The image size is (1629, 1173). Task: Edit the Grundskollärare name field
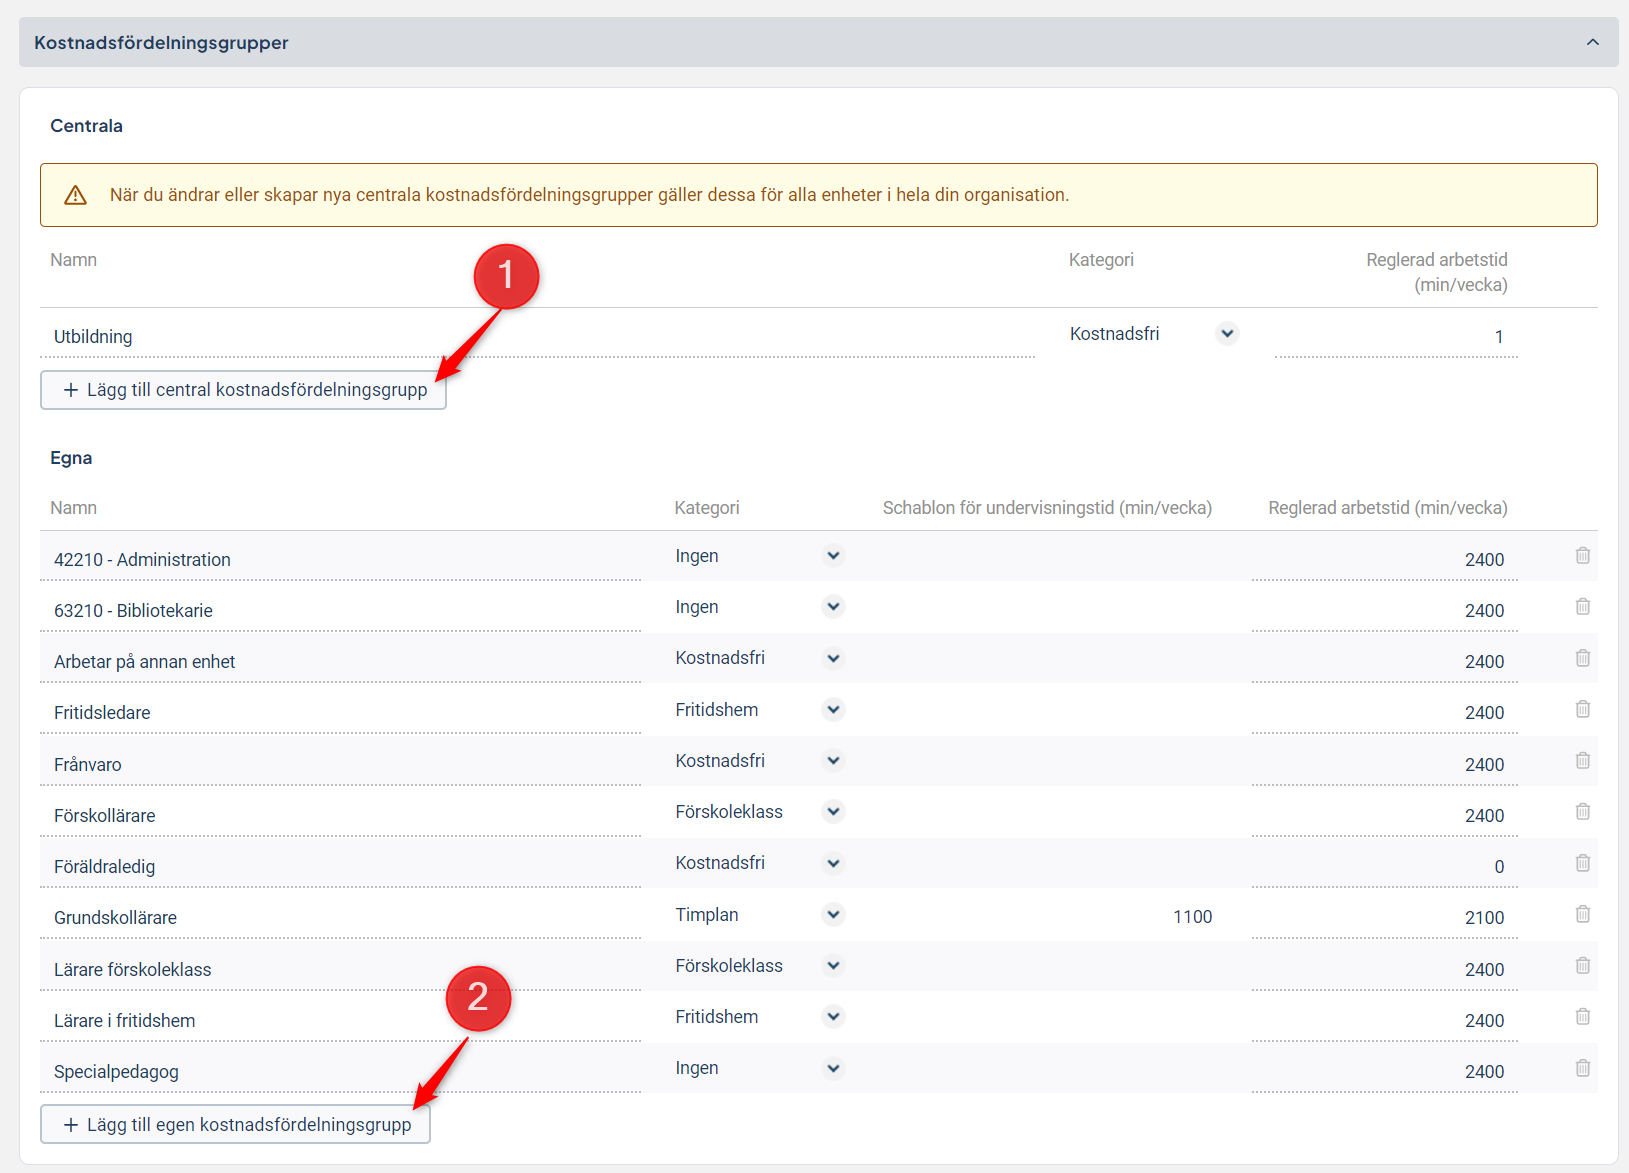pos(341,918)
